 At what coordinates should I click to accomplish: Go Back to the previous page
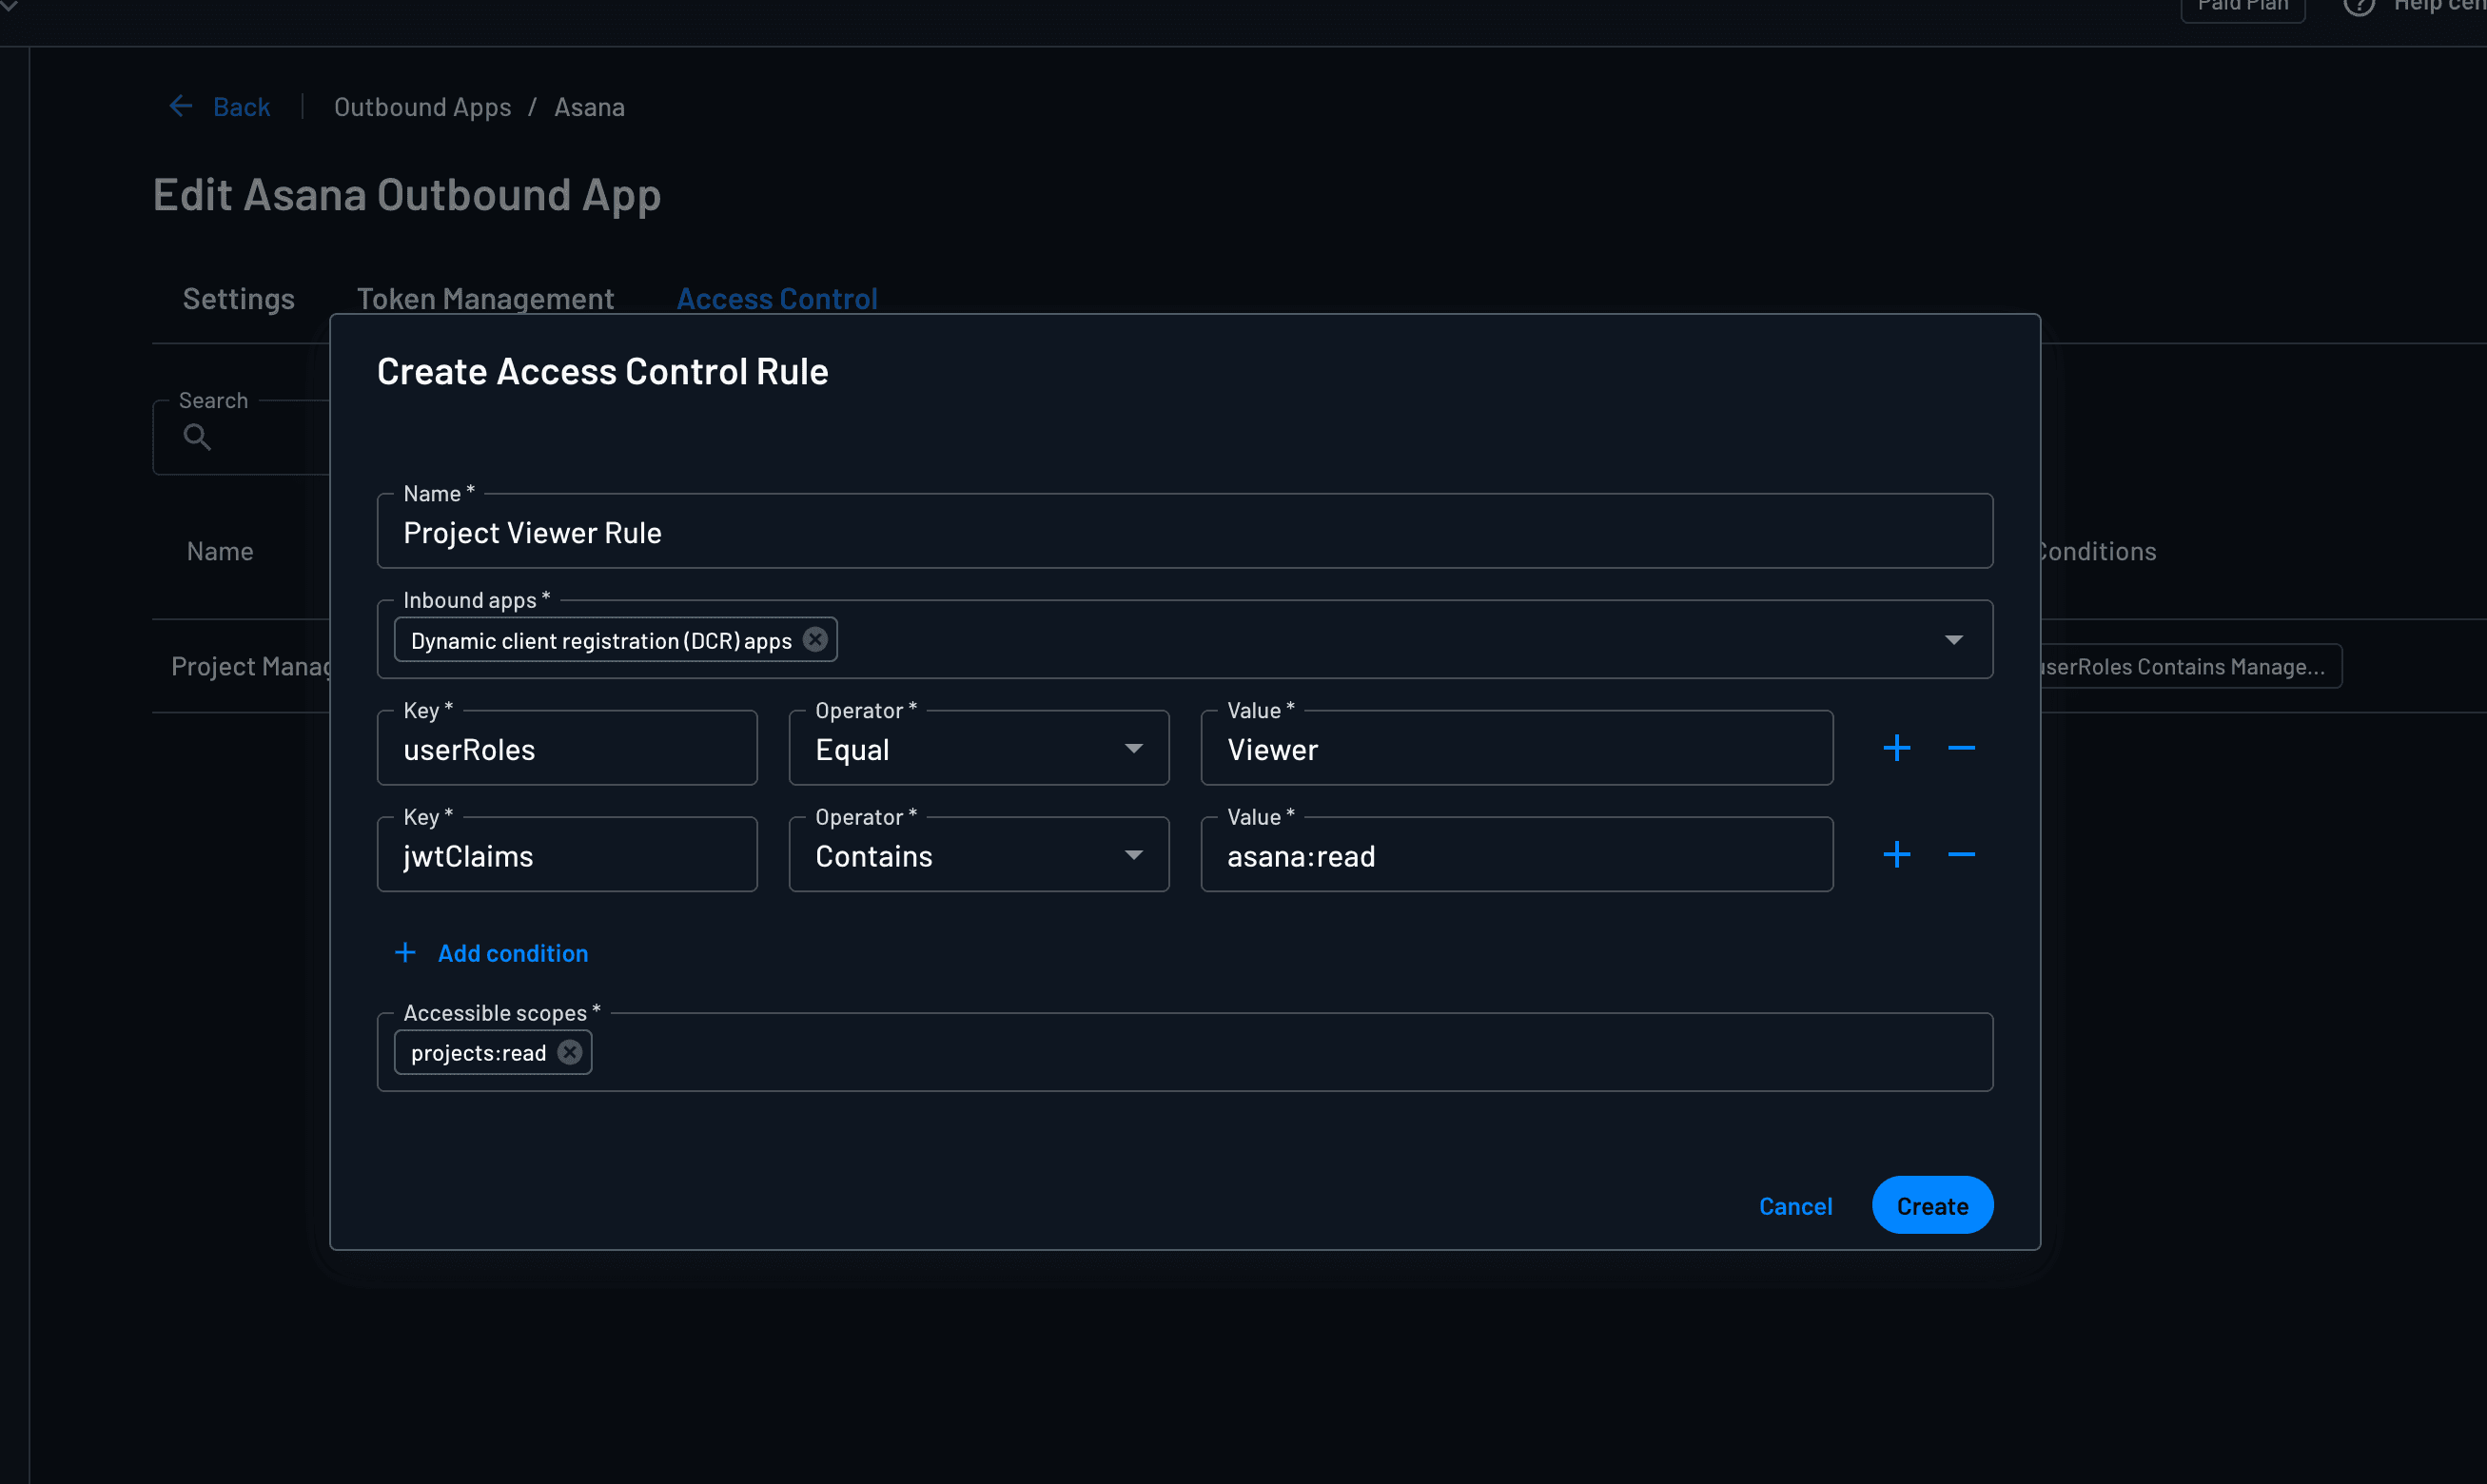pyautogui.click(x=241, y=107)
